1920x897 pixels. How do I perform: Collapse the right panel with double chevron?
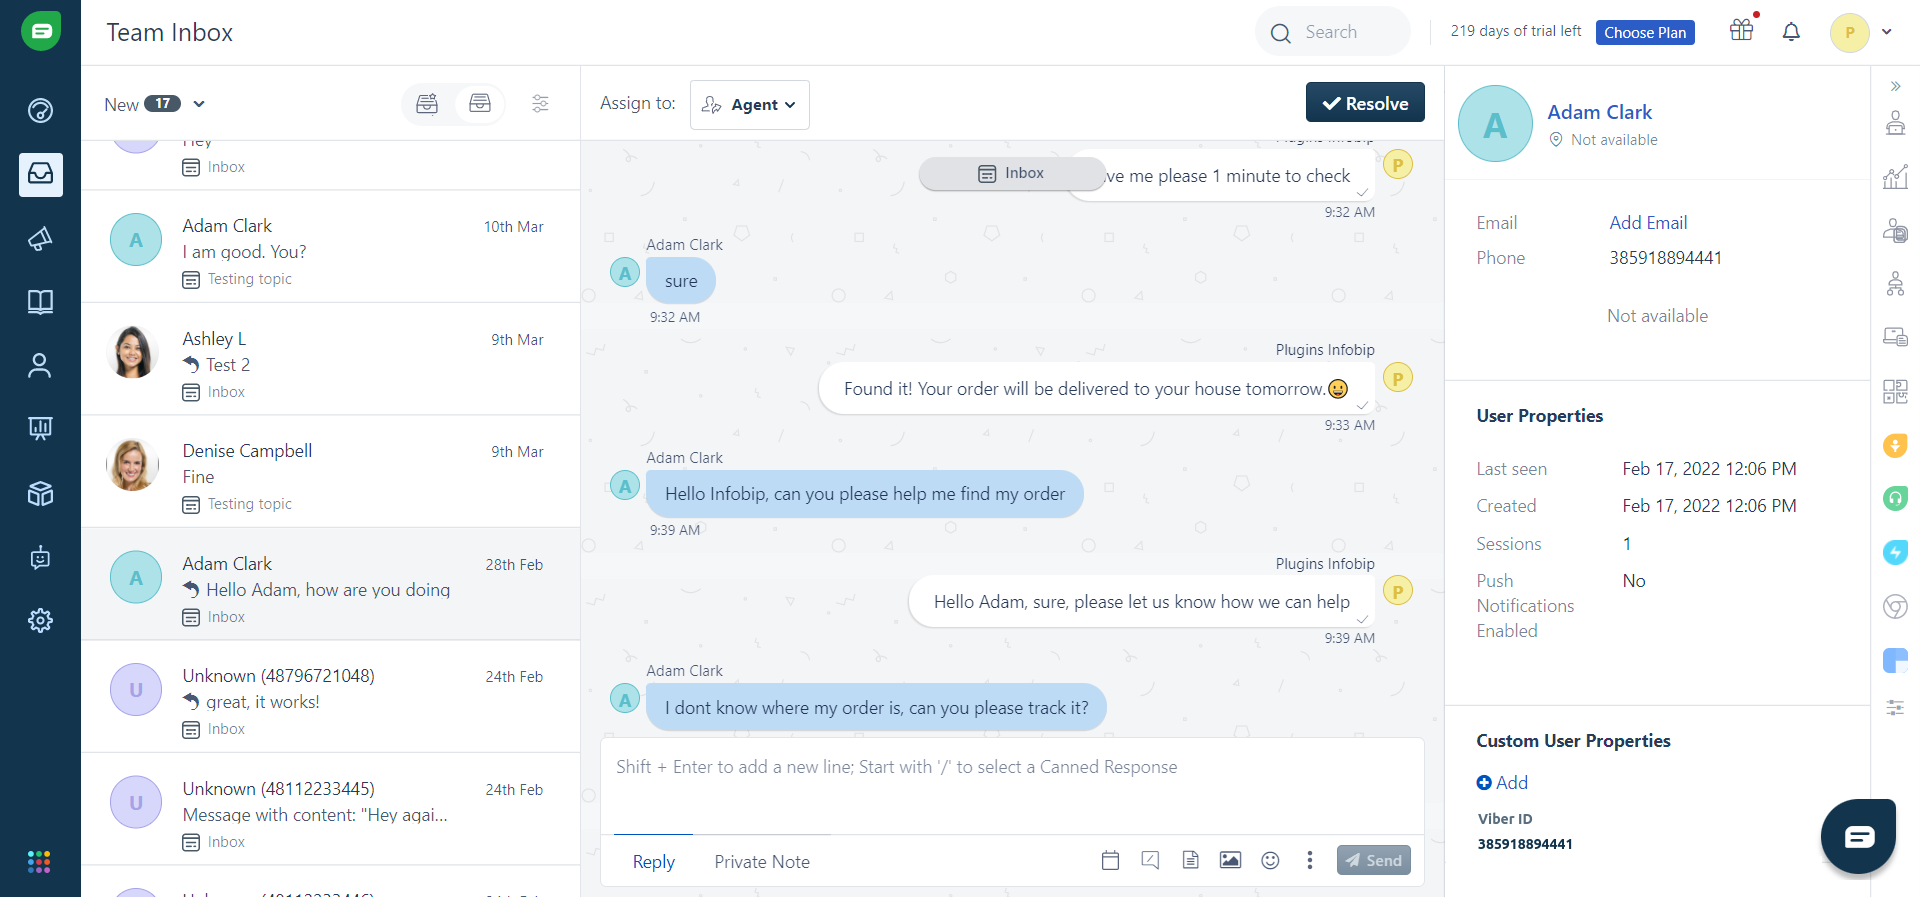[x=1895, y=86]
